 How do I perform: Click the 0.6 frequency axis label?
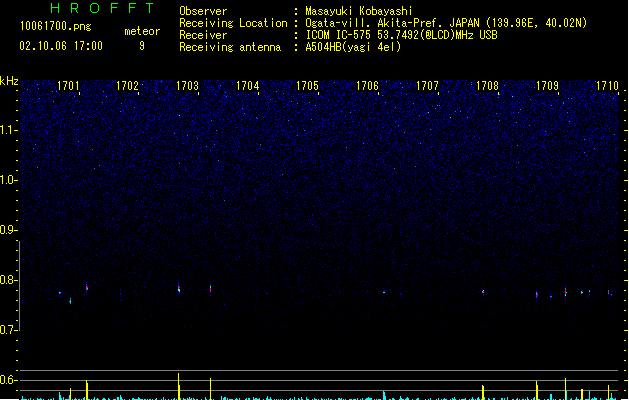coord(8,380)
